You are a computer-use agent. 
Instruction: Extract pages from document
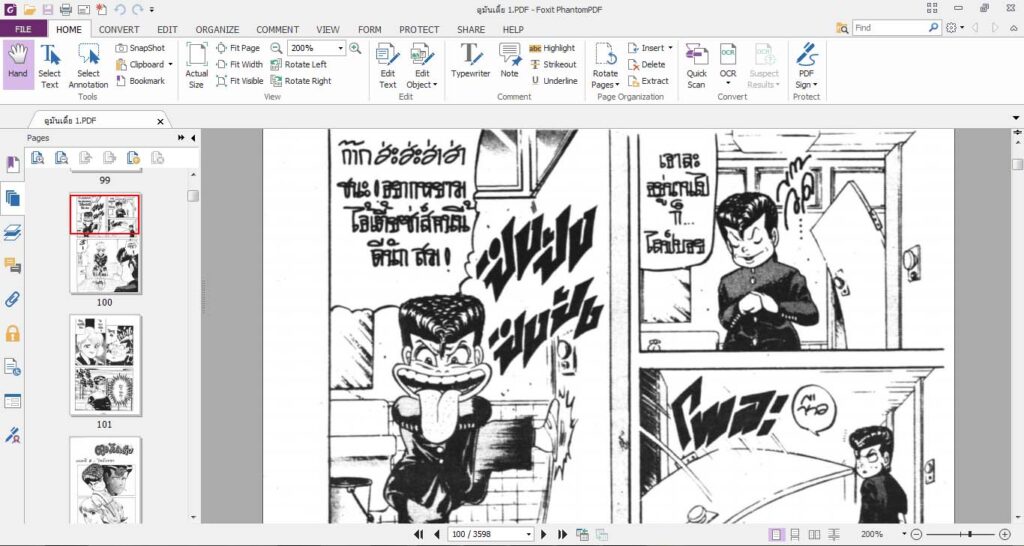point(648,81)
